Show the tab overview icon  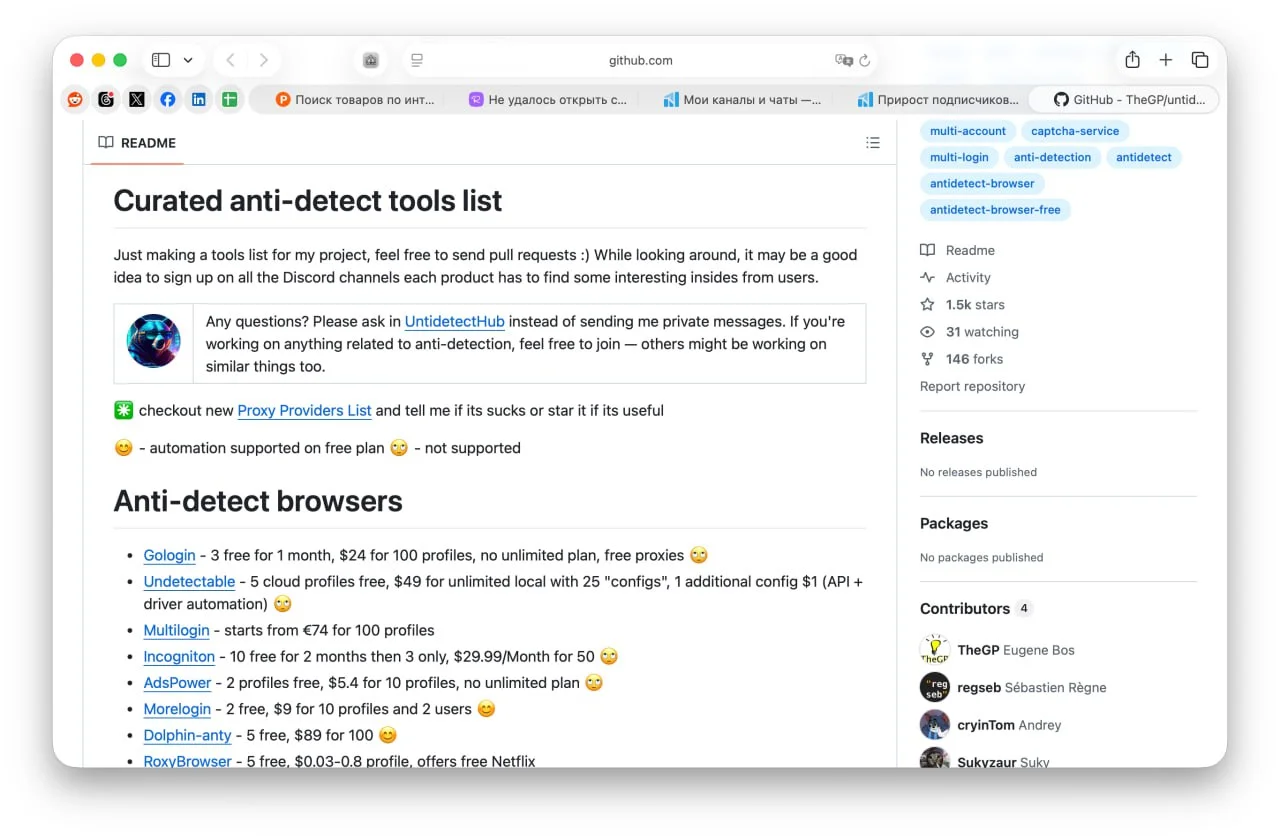1200,60
